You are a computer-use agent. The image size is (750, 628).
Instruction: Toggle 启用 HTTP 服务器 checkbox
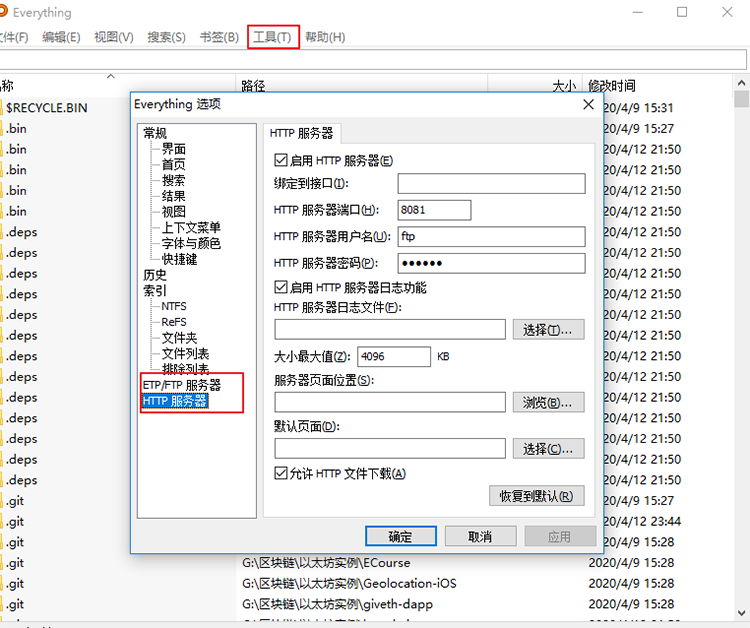tap(280, 160)
